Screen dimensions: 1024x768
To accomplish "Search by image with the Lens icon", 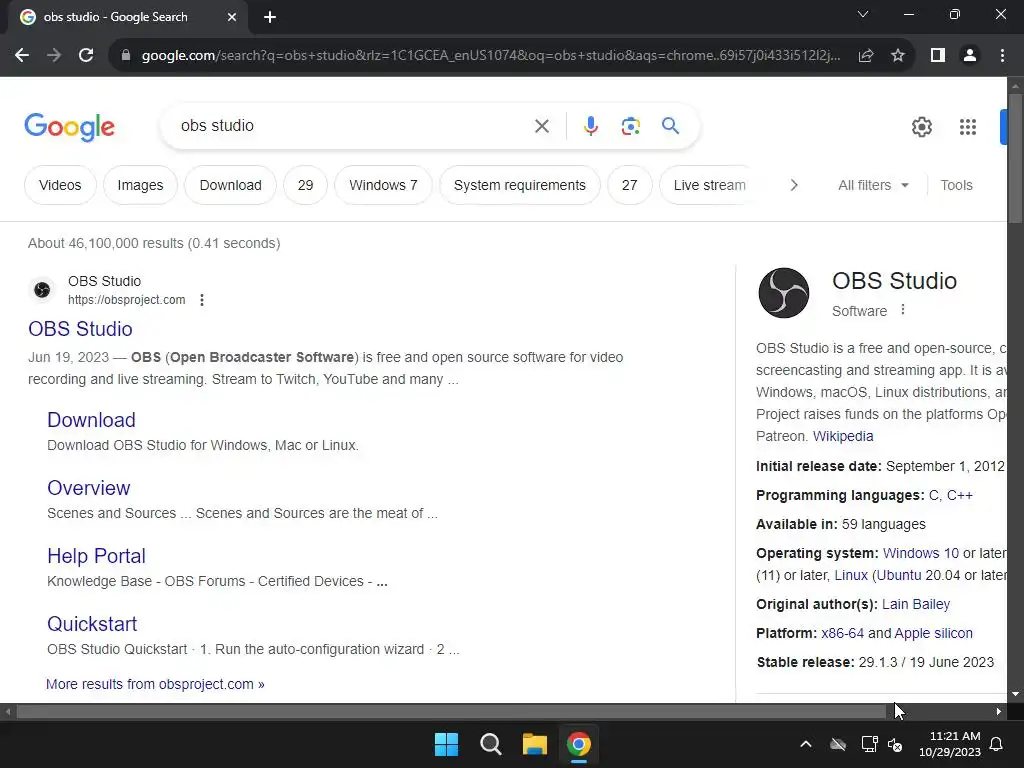I will (x=630, y=126).
